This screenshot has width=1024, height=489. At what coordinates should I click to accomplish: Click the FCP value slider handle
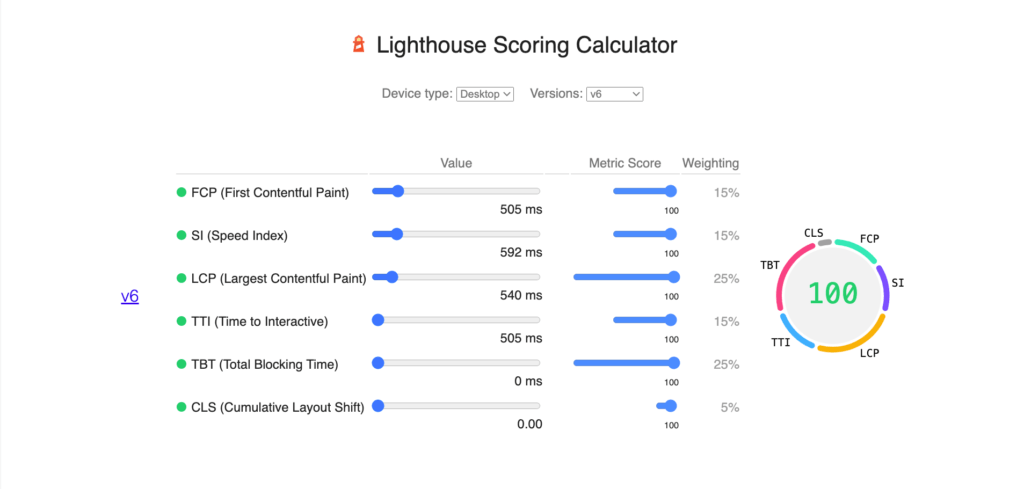(397, 191)
